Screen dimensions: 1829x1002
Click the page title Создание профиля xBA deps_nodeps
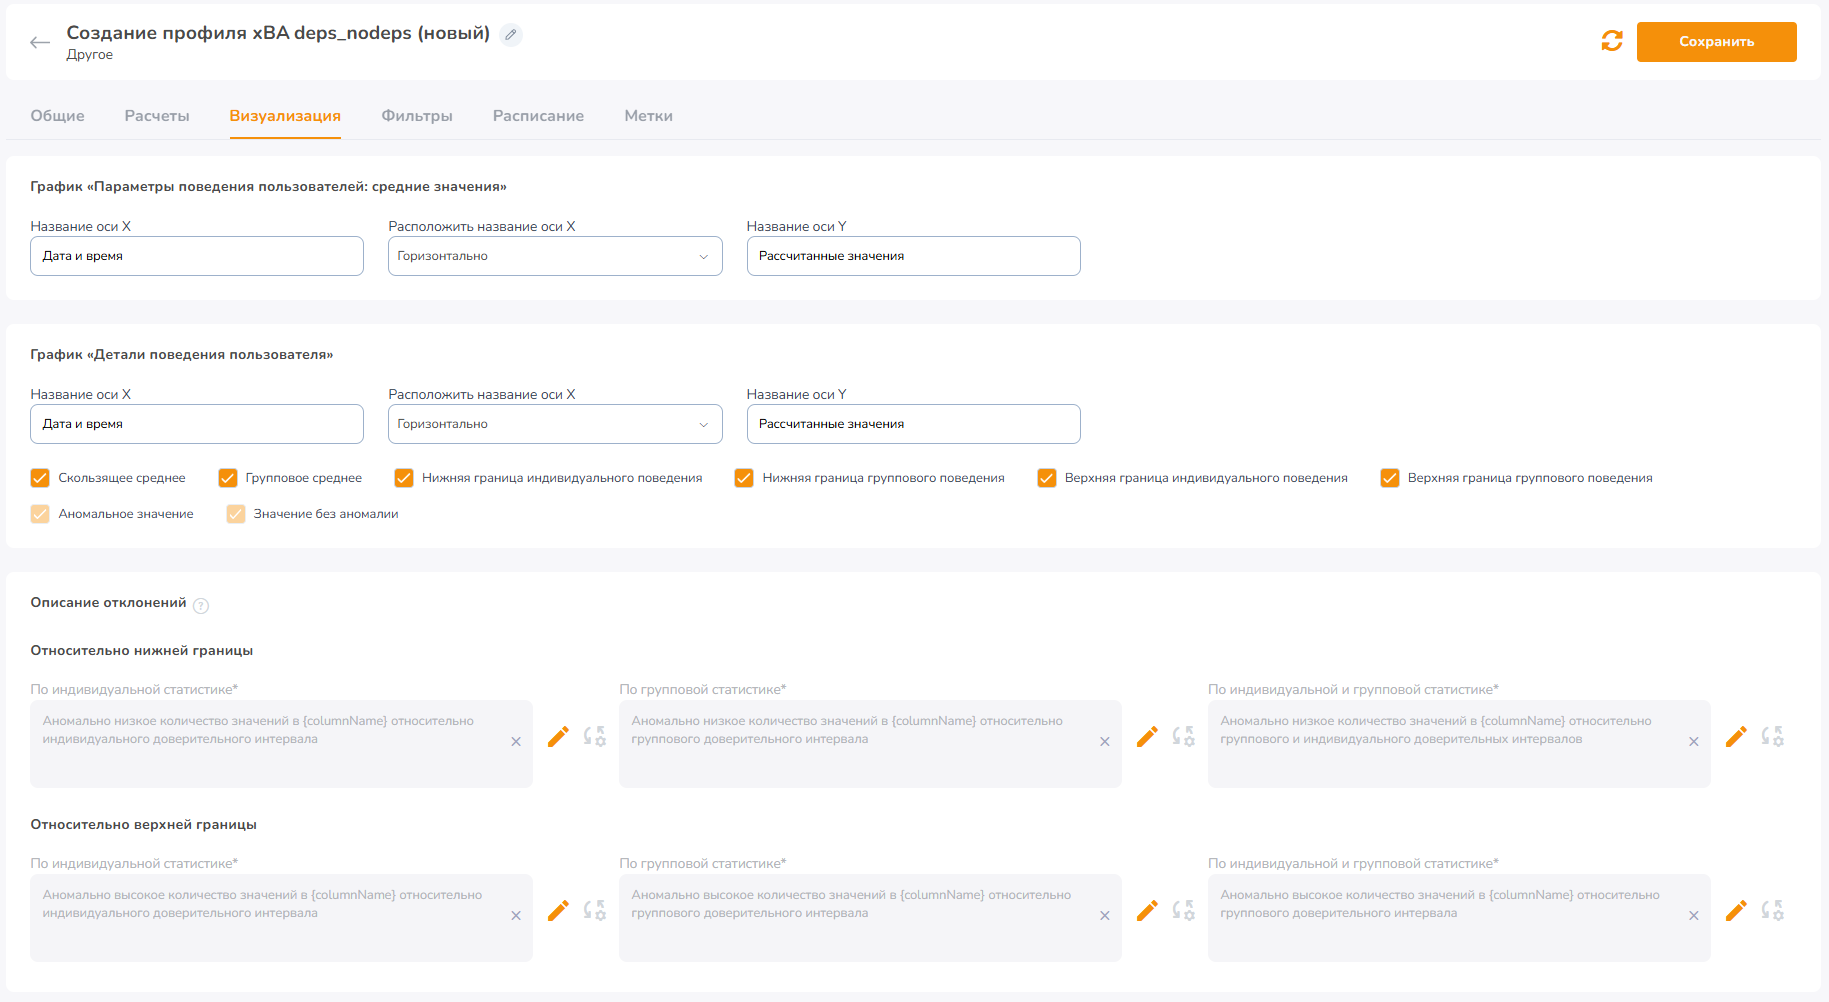278,33
